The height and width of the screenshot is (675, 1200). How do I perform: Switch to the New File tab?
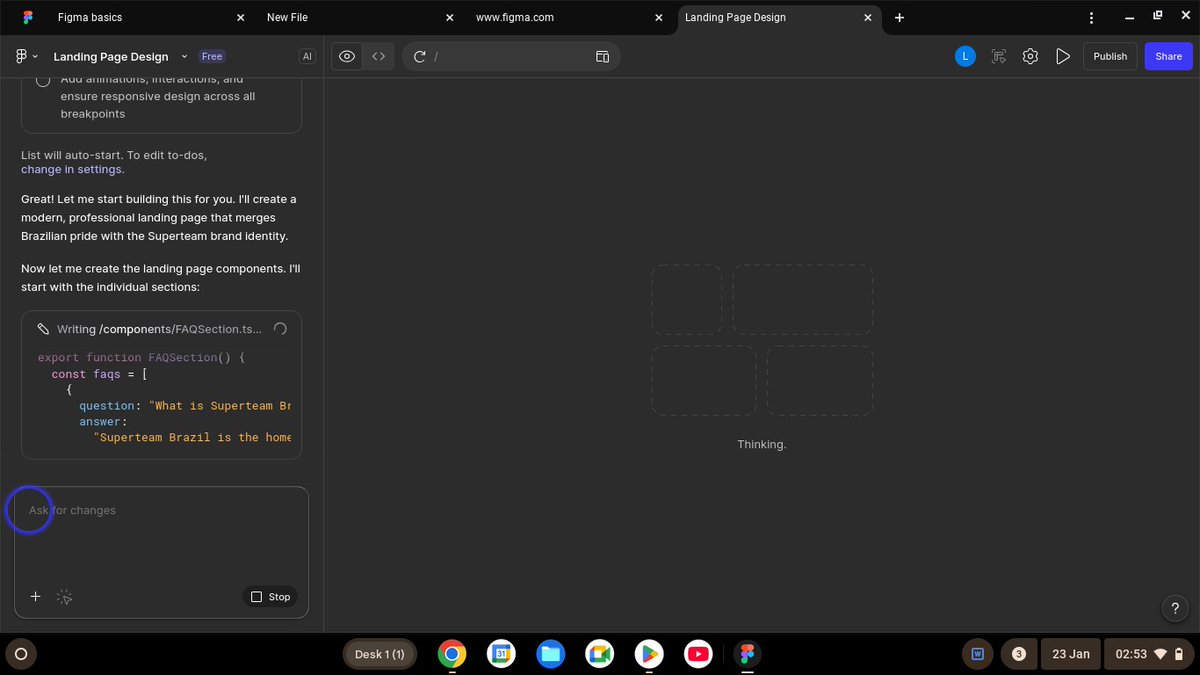coord(287,17)
